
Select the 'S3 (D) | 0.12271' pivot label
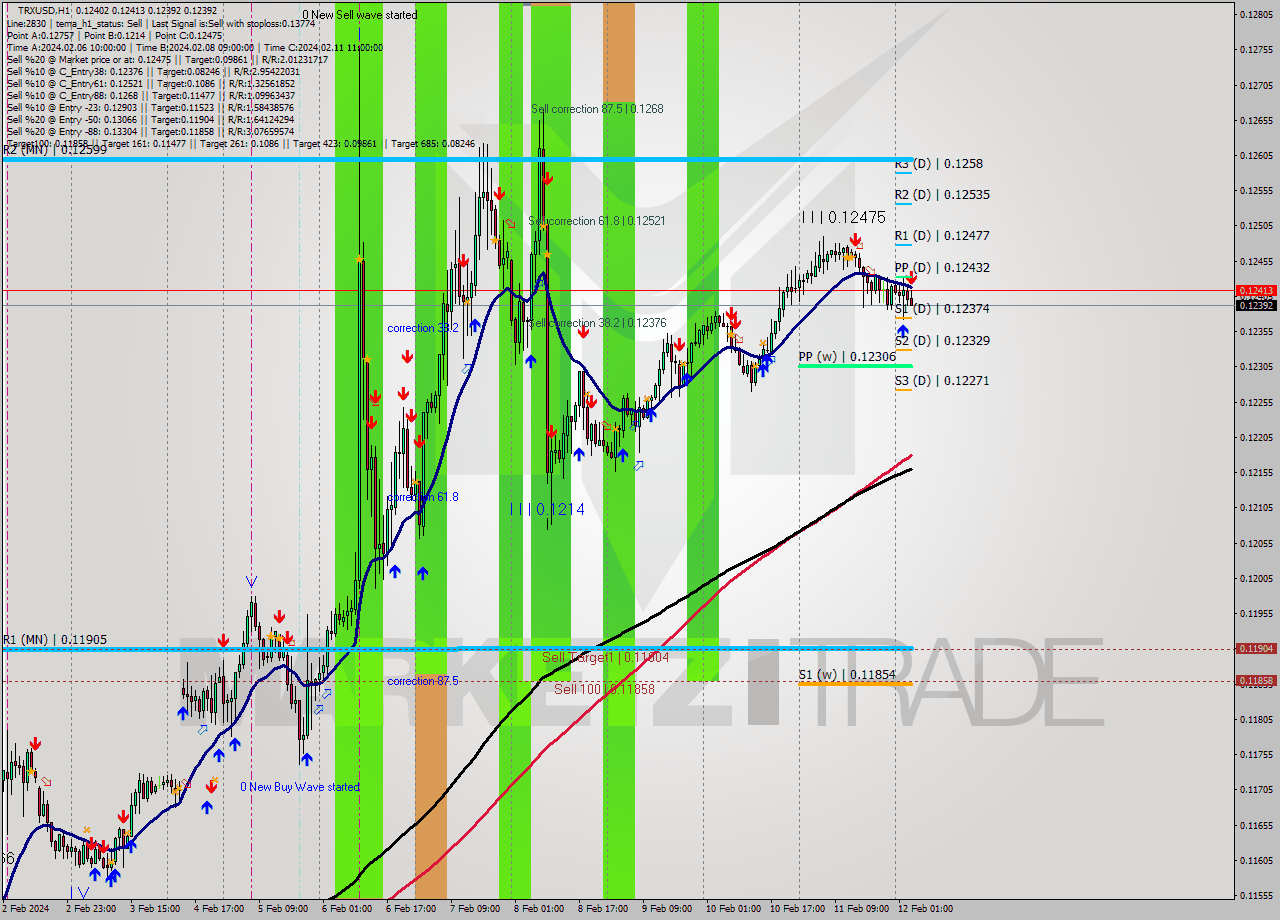tap(942, 381)
